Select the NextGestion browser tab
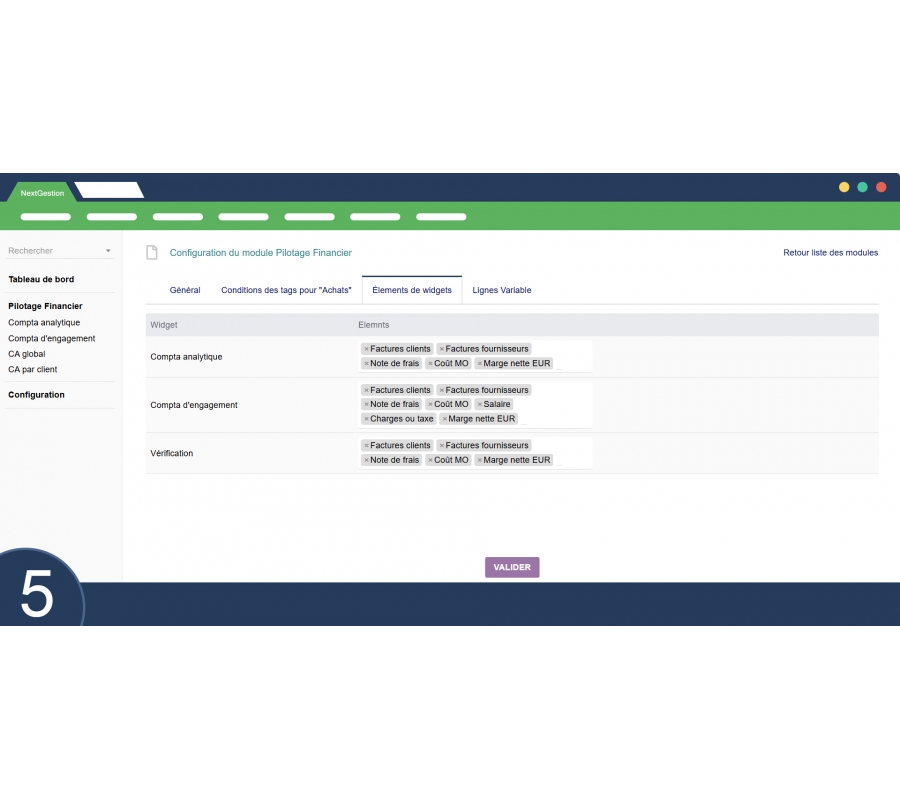 [42, 192]
